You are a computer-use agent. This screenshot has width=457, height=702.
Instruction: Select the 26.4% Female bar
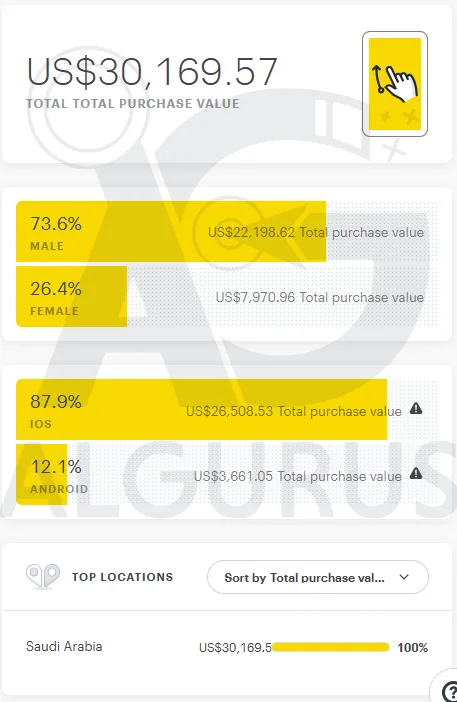point(72,296)
